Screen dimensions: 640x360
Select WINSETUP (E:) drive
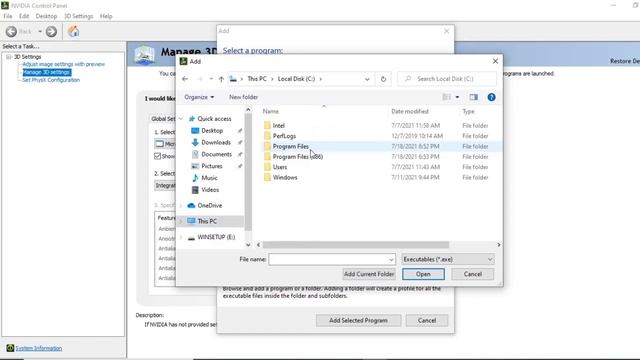point(216,237)
